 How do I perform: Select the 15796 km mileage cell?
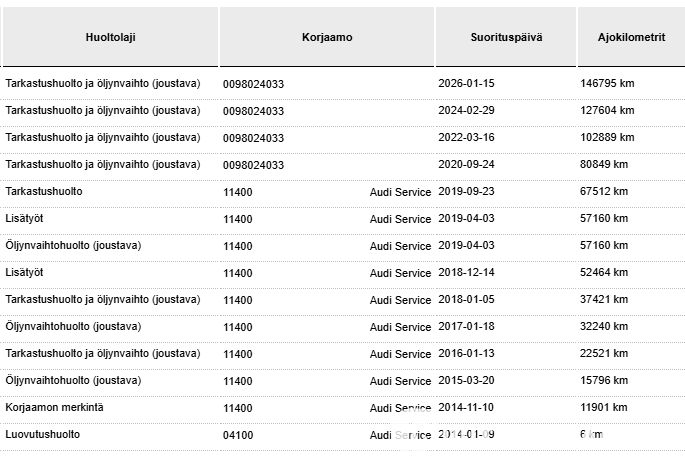coord(605,381)
